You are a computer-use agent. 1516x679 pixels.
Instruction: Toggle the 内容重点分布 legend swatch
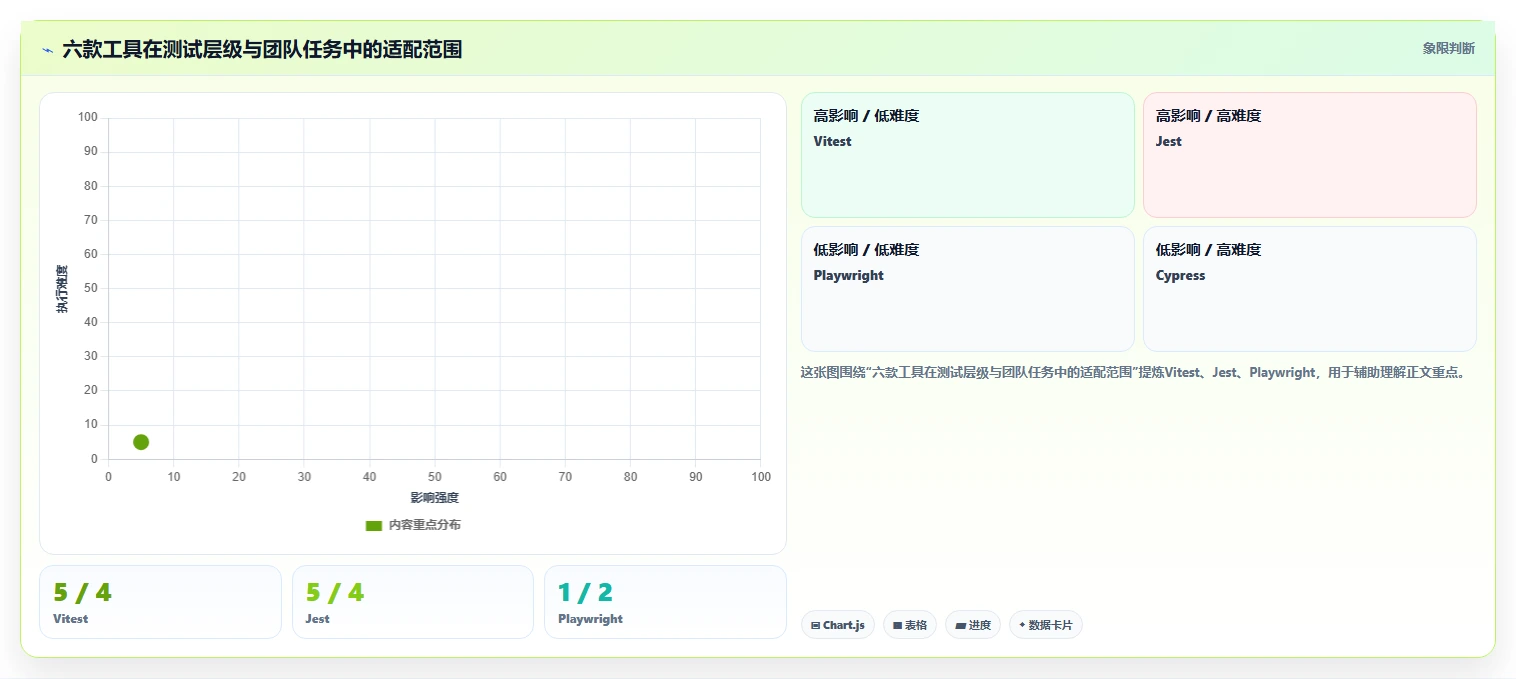[x=374, y=525]
